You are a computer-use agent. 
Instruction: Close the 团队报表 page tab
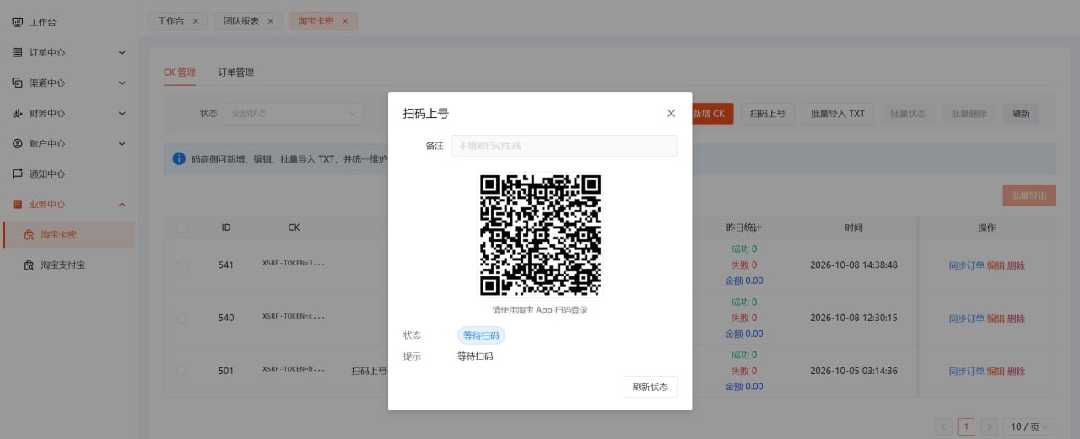pyautogui.click(x=270, y=21)
